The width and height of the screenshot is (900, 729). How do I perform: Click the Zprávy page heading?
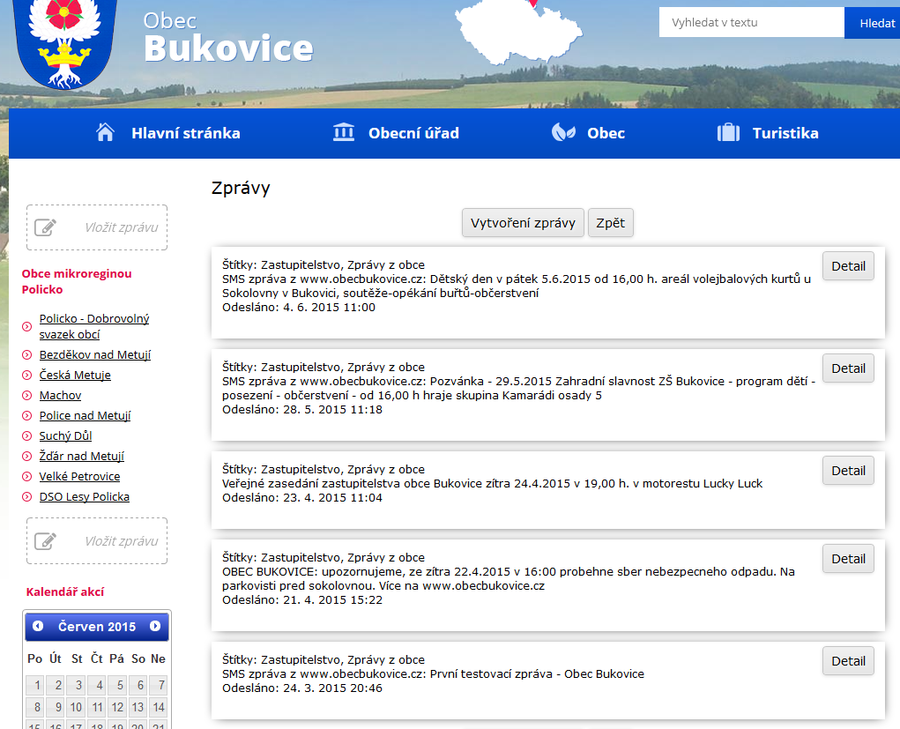pyautogui.click(x=240, y=188)
